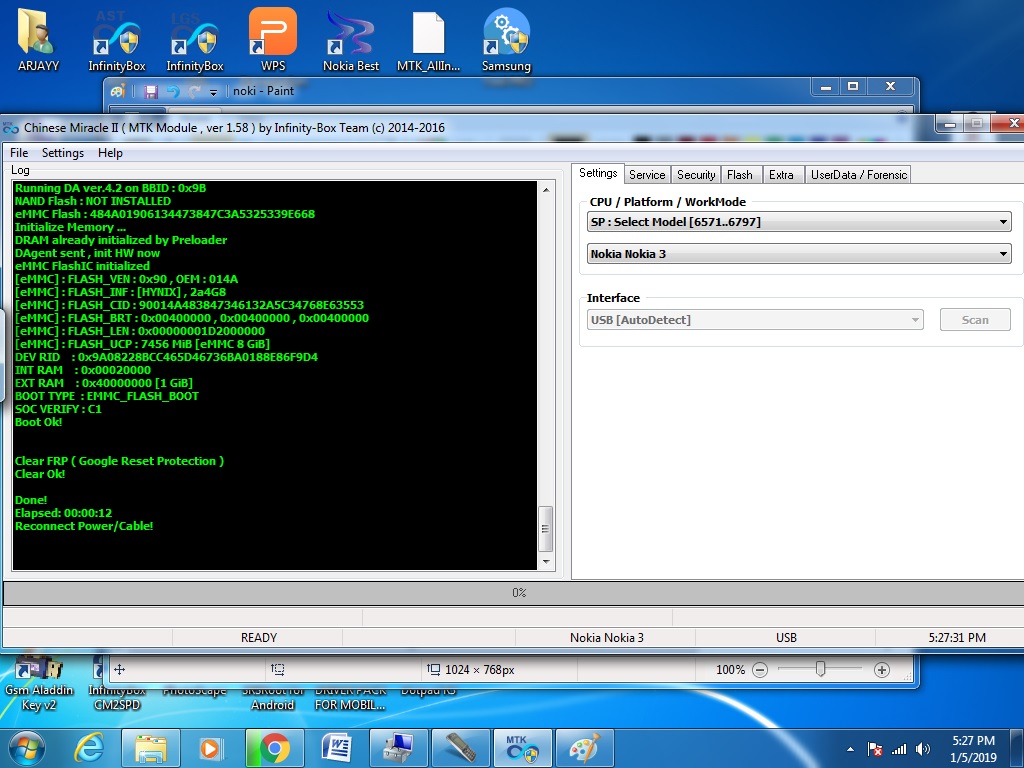The image size is (1024, 768).
Task: Click the Nokia Nokia 3 status bar cell
Action: coord(606,637)
